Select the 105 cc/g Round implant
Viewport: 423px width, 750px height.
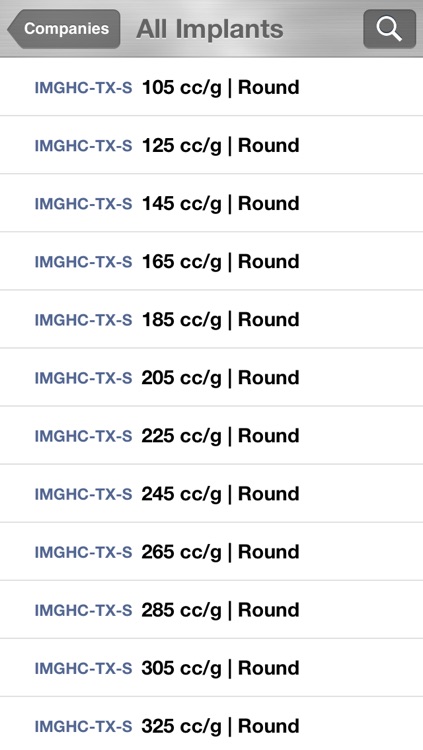click(x=212, y=87)
